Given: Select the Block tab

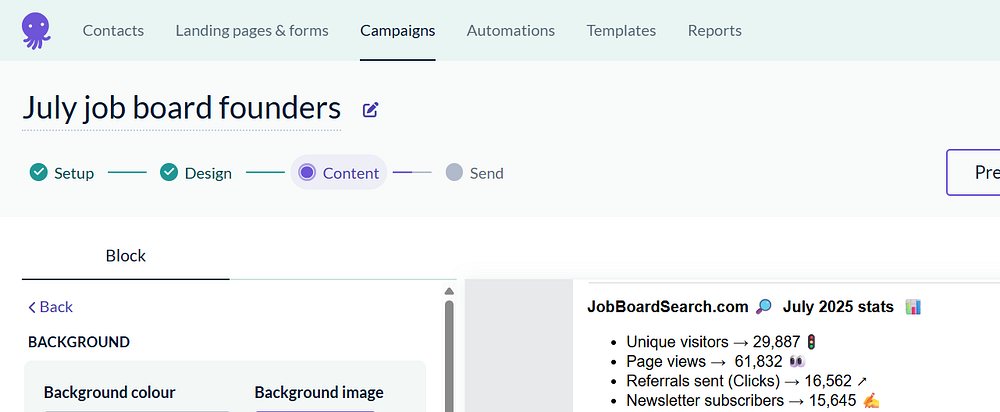Looking at the screenshot, I should click(x=126, y=256).
